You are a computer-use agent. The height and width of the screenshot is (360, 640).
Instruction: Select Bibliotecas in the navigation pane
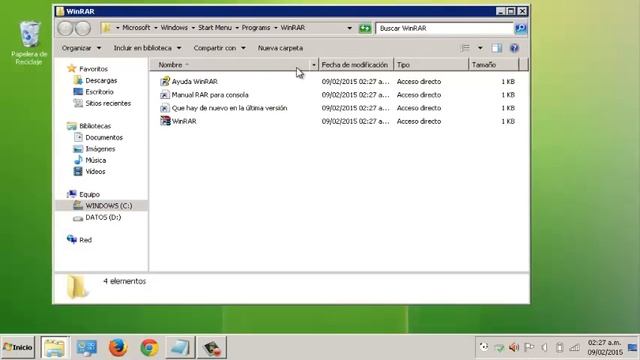pos(95,126)
